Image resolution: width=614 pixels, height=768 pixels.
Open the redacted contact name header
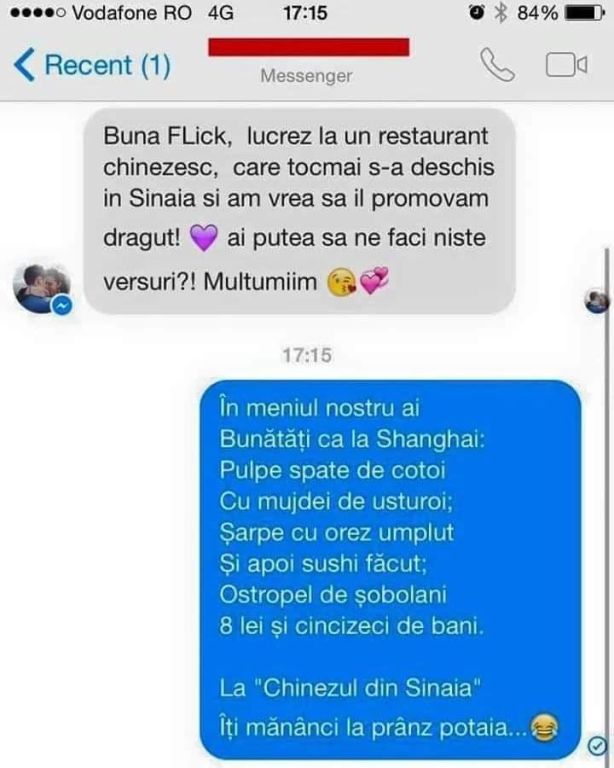pyautogui.click(x=308, y=47)
